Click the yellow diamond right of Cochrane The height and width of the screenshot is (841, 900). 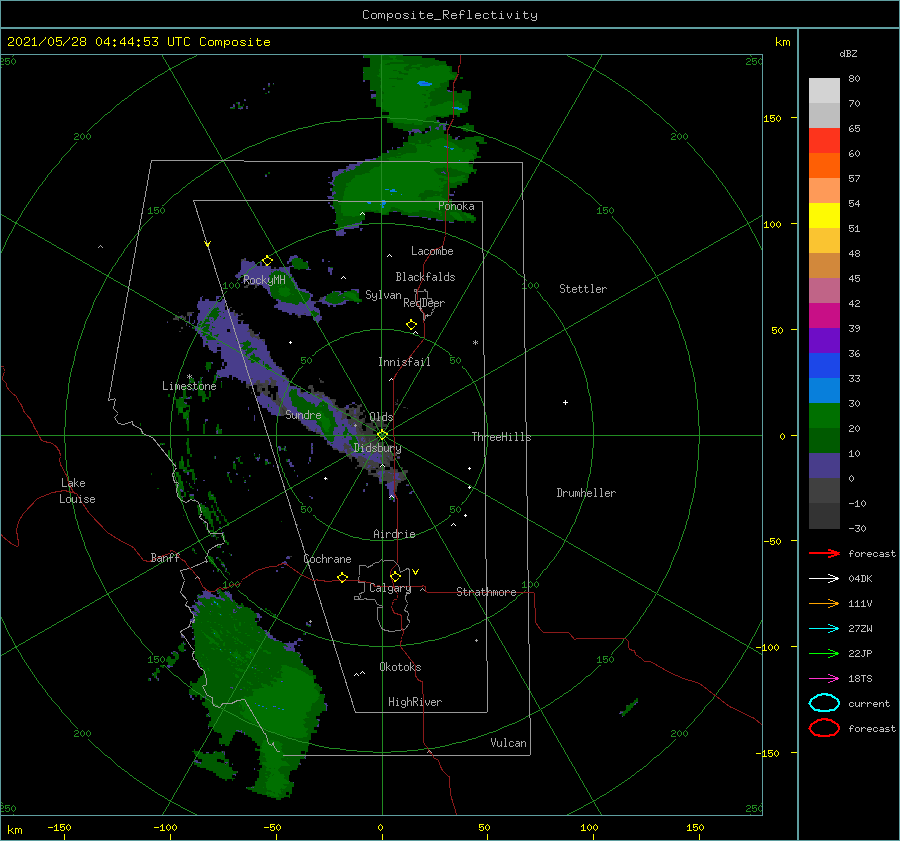[x=342, y=577]
